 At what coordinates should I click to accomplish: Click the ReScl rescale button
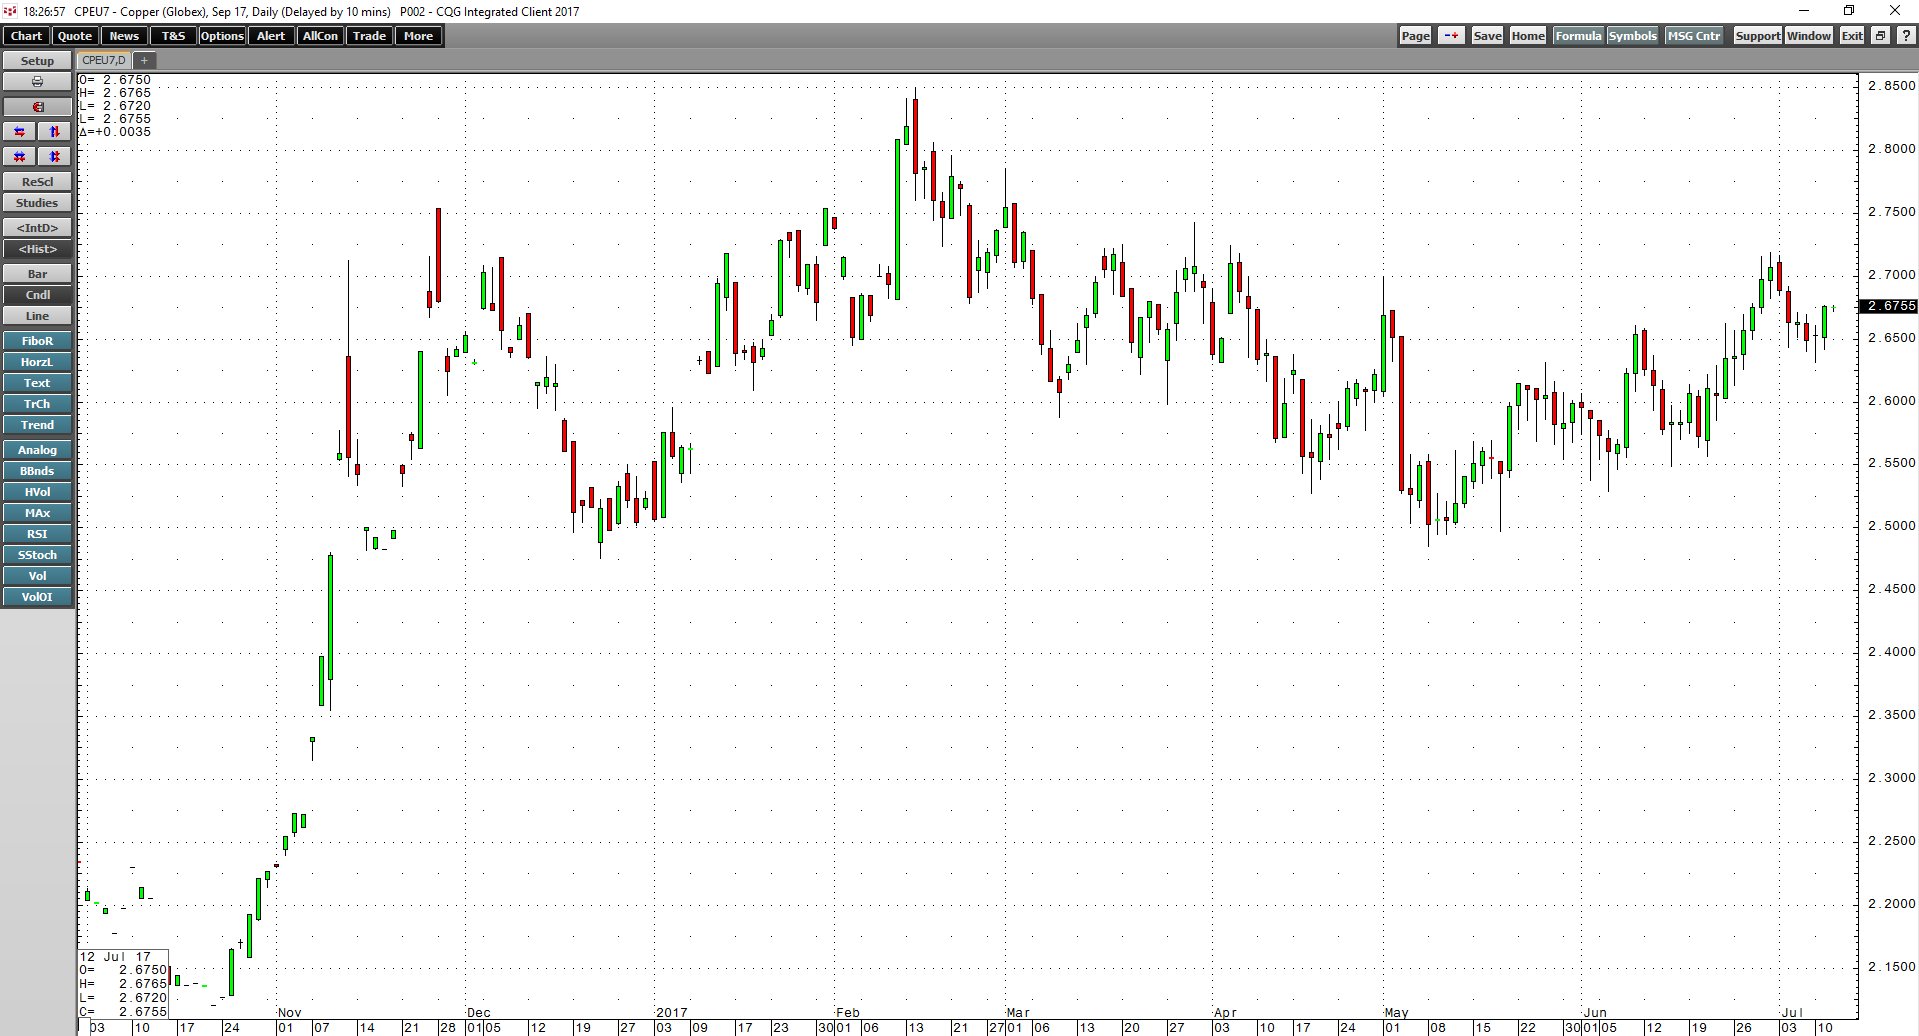(37, 182)
